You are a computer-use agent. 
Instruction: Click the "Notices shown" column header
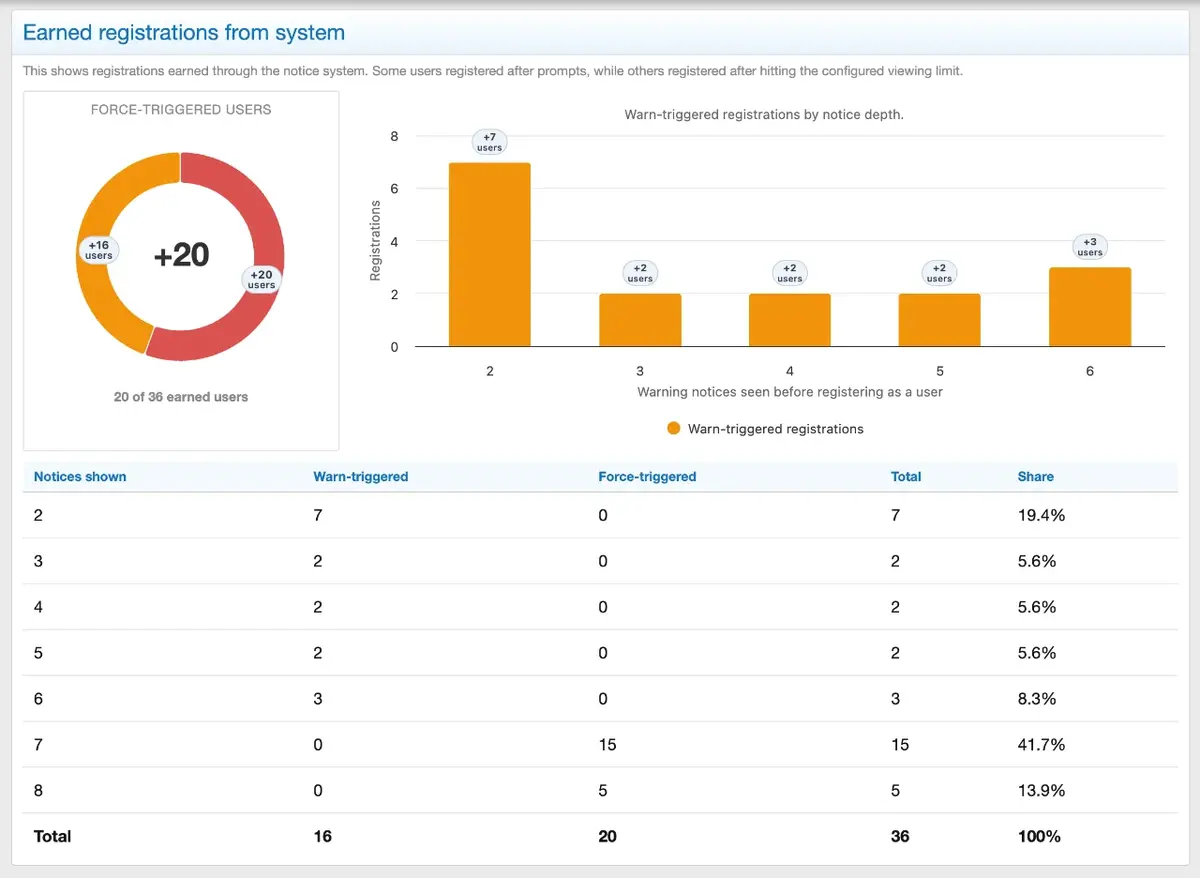pos(80,477)
